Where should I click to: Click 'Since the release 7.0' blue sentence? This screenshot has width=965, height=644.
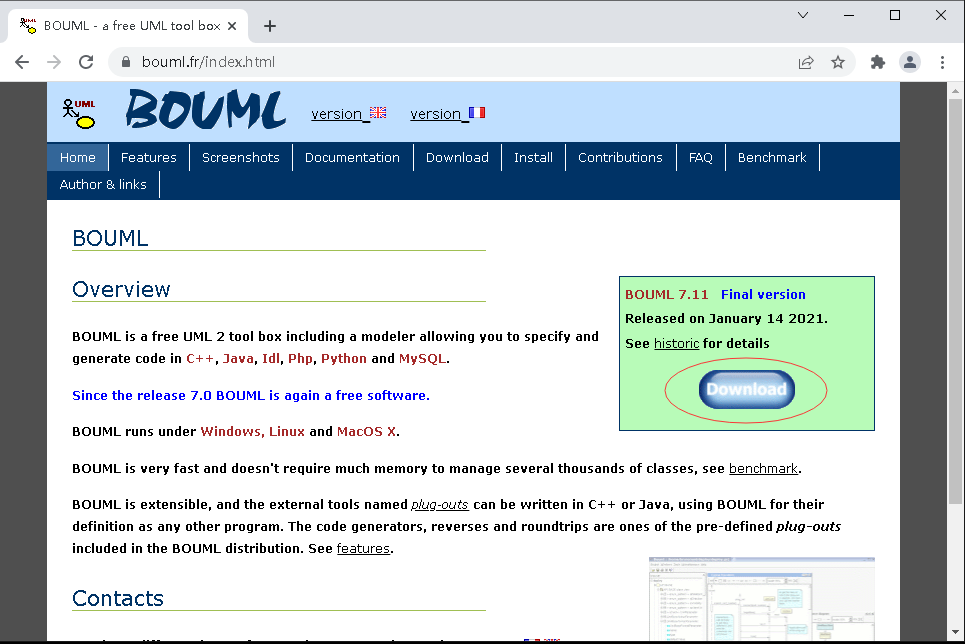pyautogui.click(x=251, y=395)
